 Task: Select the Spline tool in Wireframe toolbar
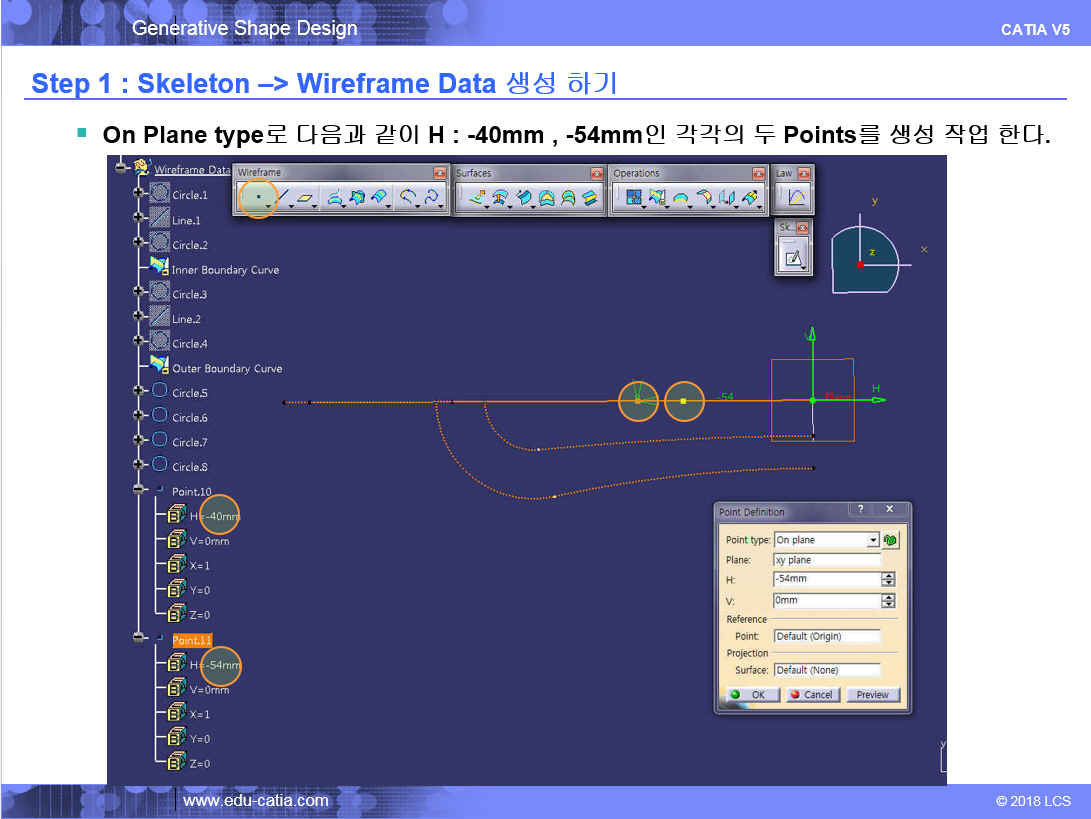[x=431, y=199]
